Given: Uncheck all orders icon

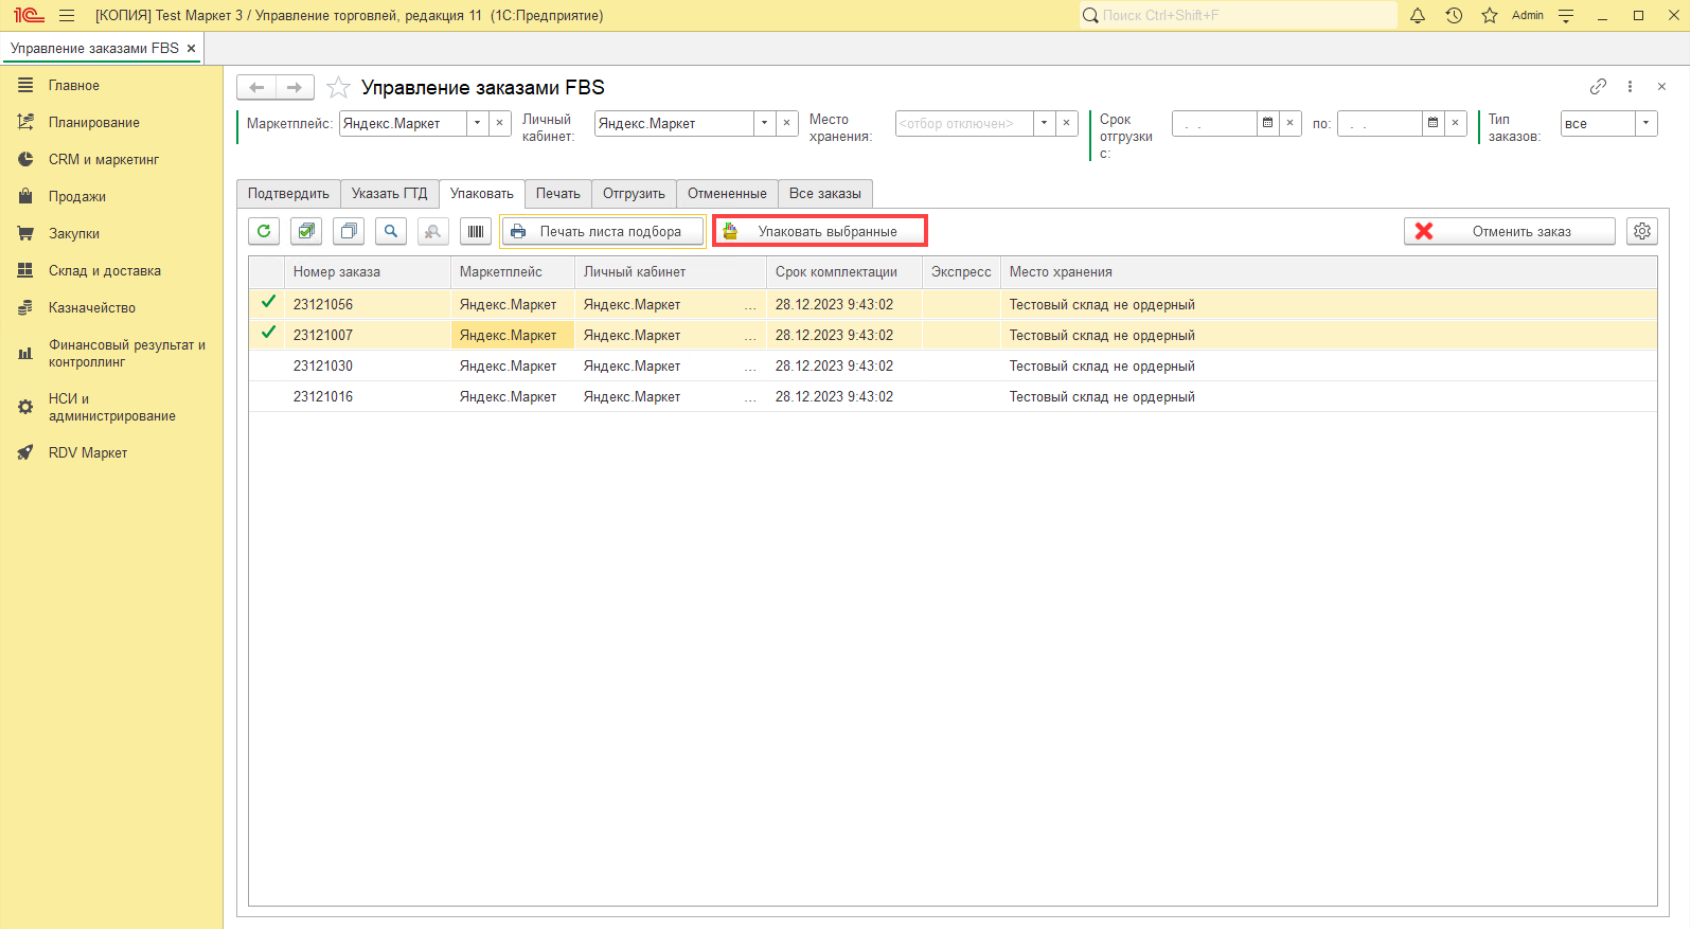Looking at the screenshot, I should point(349,231).
